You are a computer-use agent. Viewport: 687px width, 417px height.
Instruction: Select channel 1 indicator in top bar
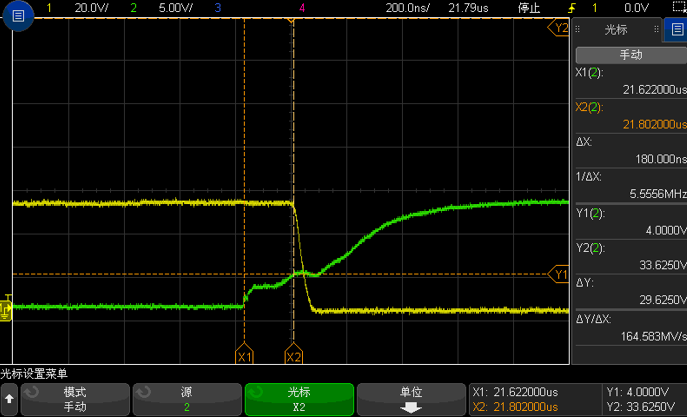click(x=49, y=7)
